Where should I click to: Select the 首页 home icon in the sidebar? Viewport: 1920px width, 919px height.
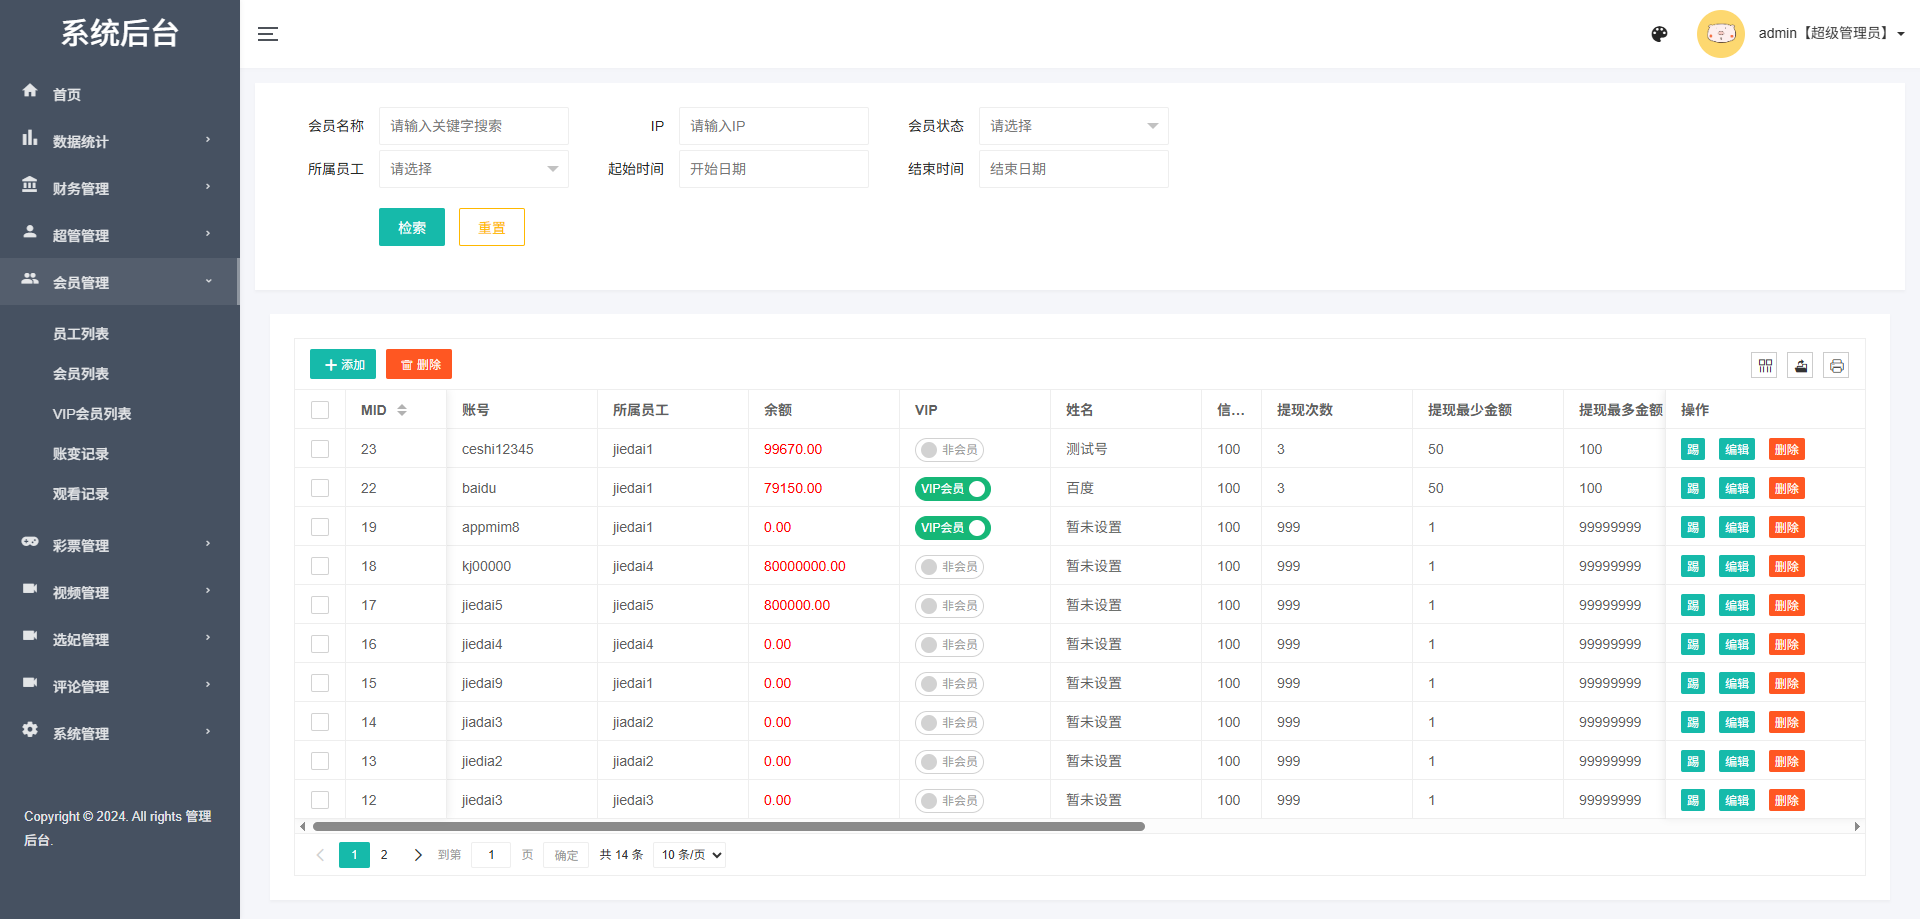30,93
